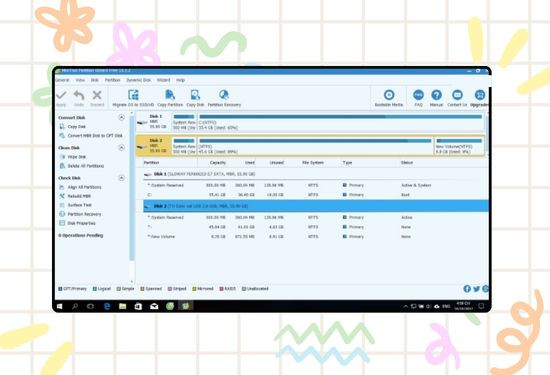The height and width of the screenshot is (375, 550).
Task: Open the Wizard menu
Action: point(163,80)
